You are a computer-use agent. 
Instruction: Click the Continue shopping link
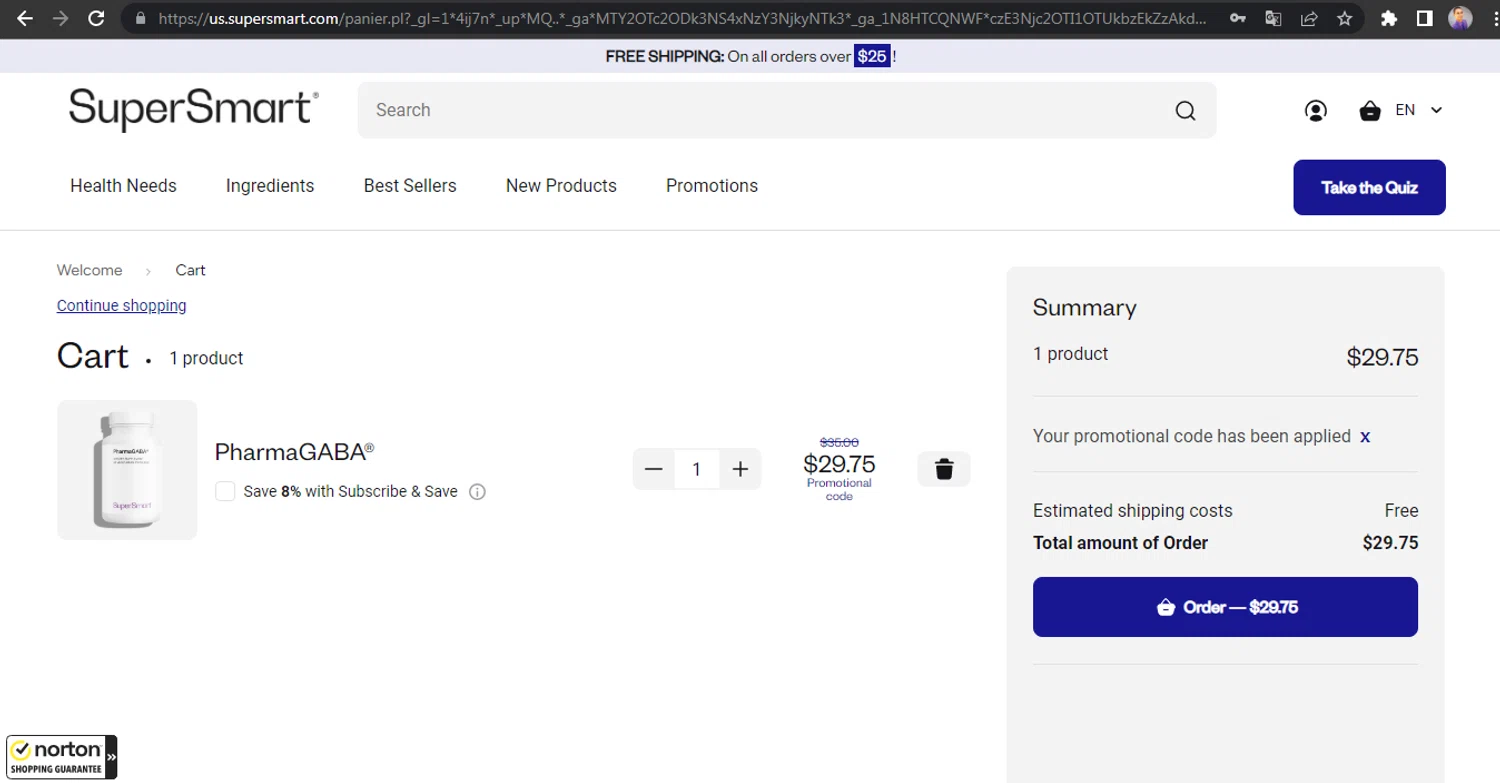click(x=121, y=305)
